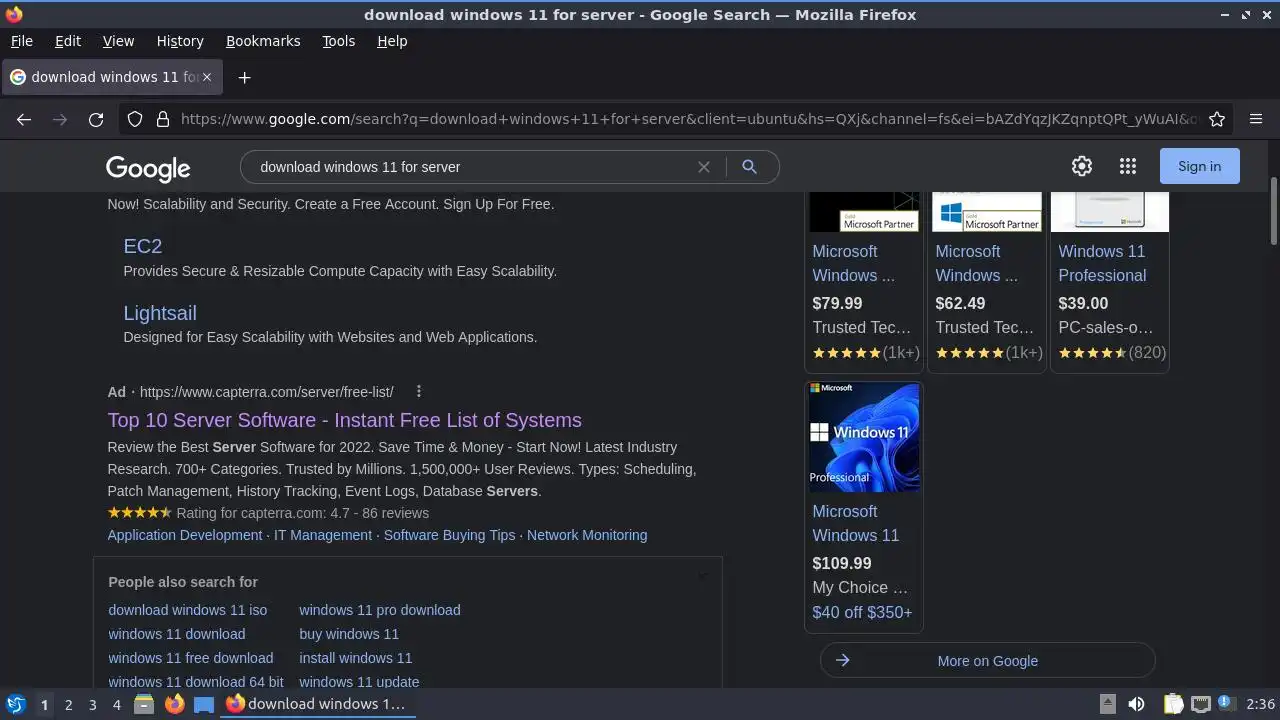Click the page vertical scrollbar
Viewport: 1280px width, 720px height.
tap(1273, 210)
